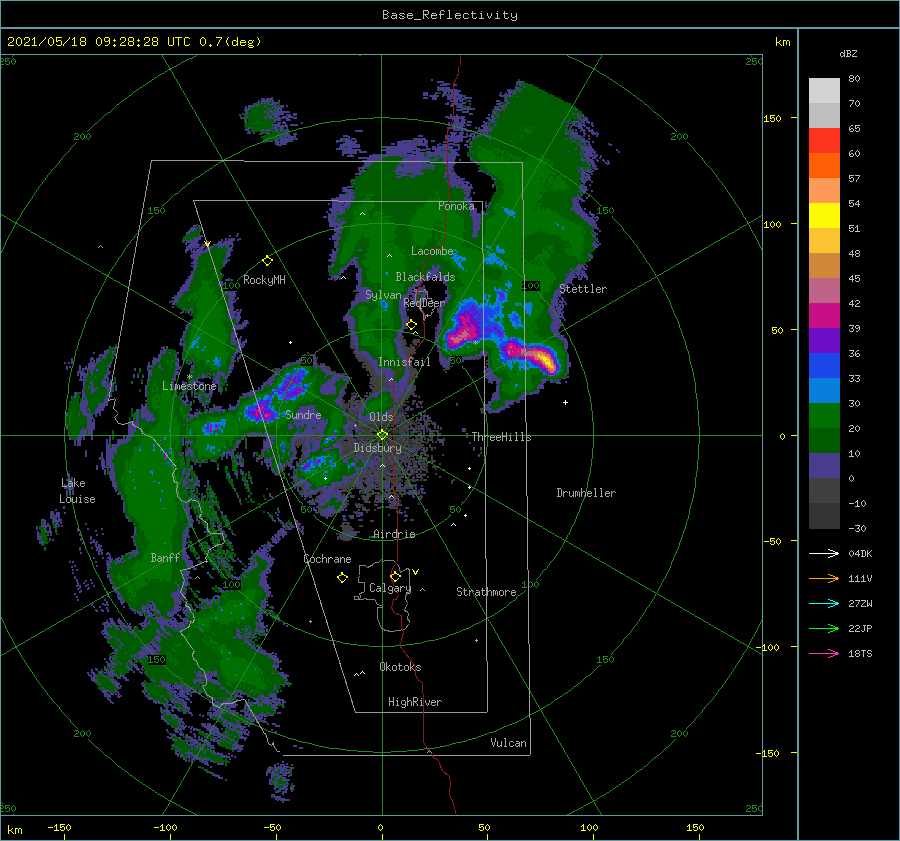This screenshot has height=841, width=900.
Task: Pick the red 60-65 dBZ legend swatch
Action: [824, 141]
